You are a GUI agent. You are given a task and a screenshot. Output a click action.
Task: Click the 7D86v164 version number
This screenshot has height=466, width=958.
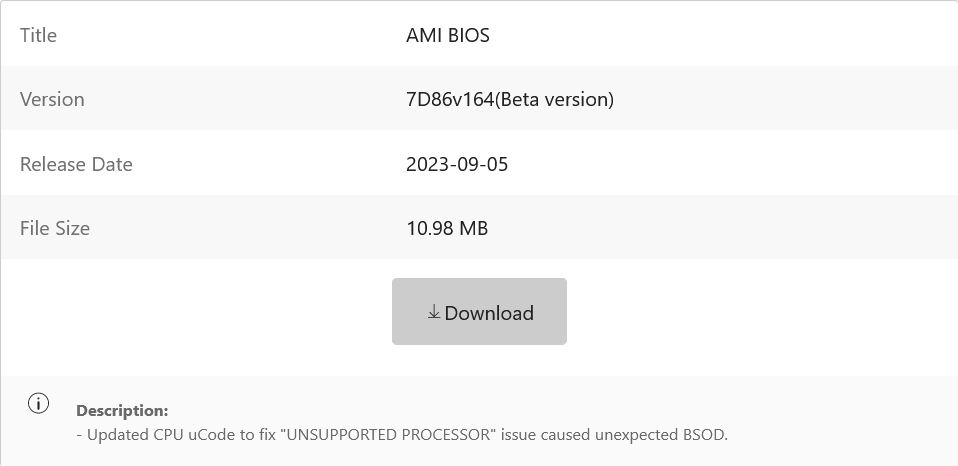tap(450, 100)
